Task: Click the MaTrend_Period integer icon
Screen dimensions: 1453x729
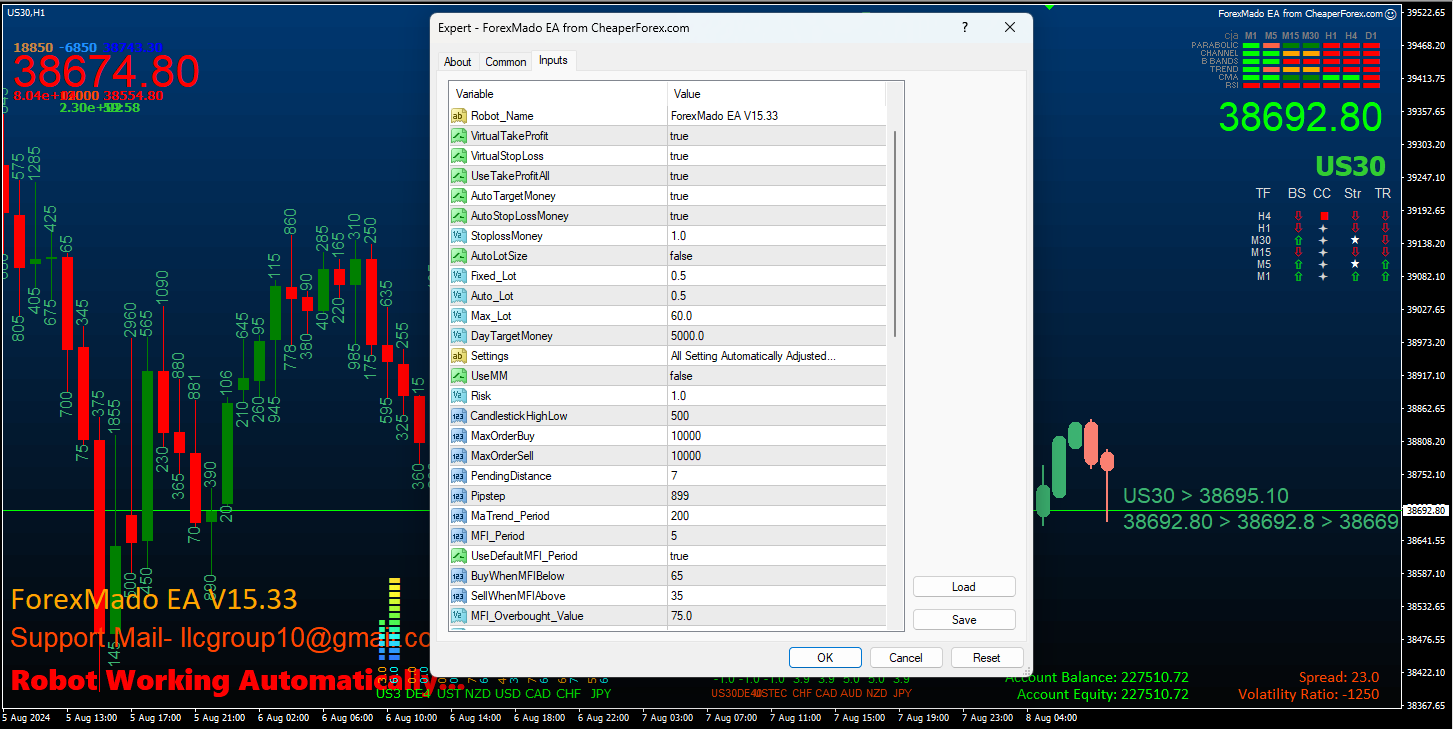Action: pyautogui.click(x=459, y=516)
